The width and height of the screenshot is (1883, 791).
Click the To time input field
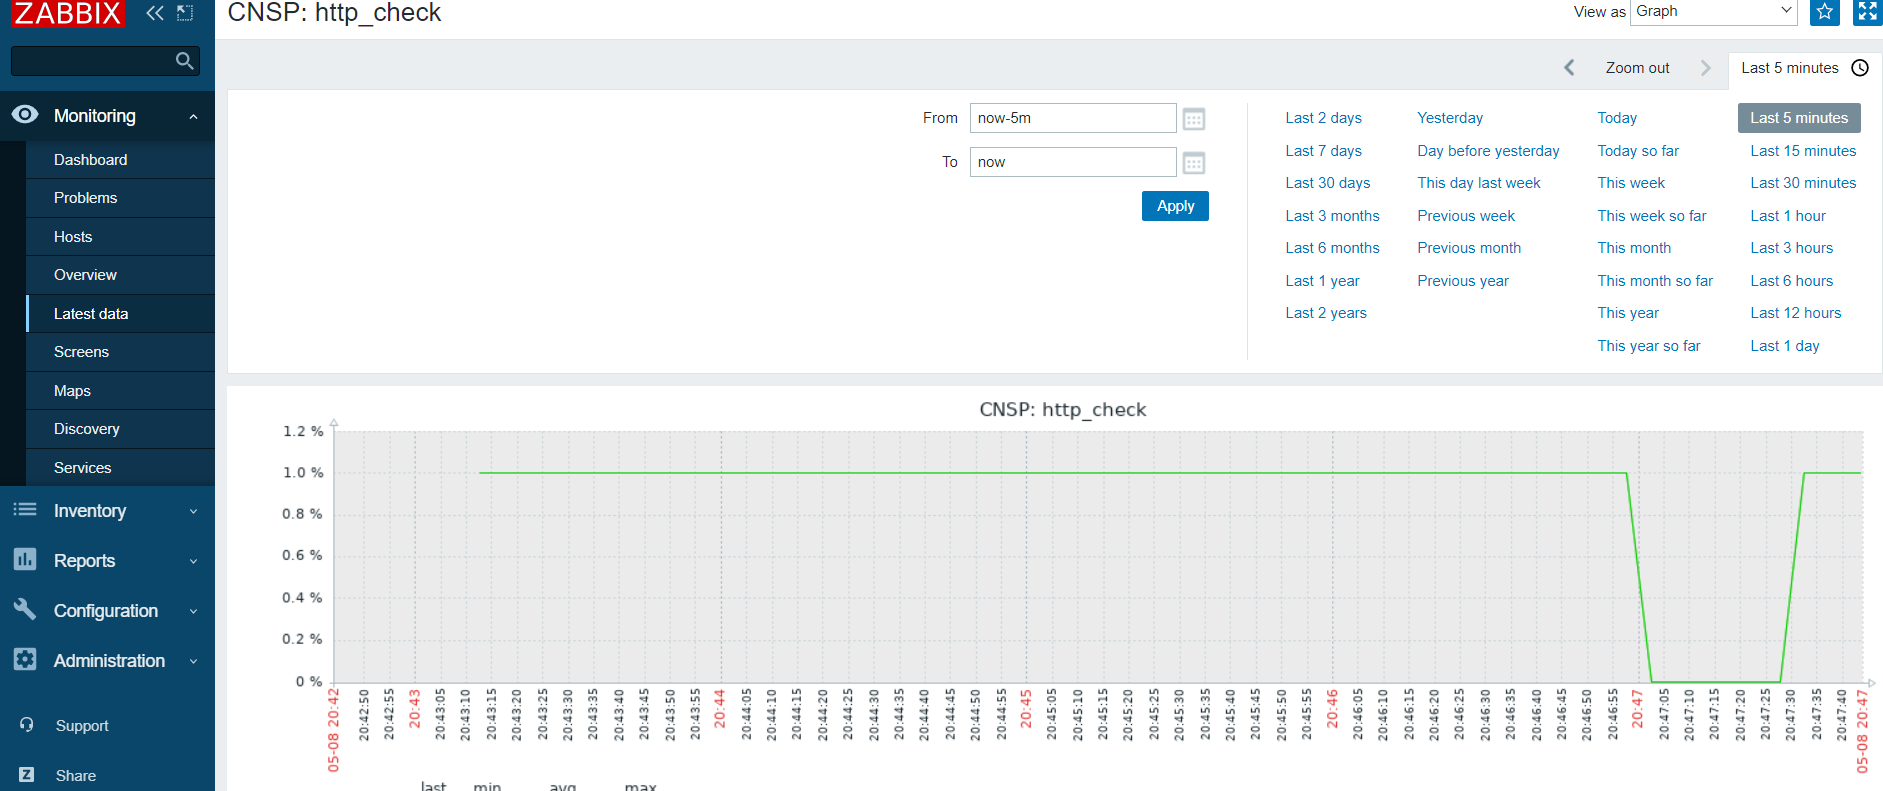[x=1073, y=162]
